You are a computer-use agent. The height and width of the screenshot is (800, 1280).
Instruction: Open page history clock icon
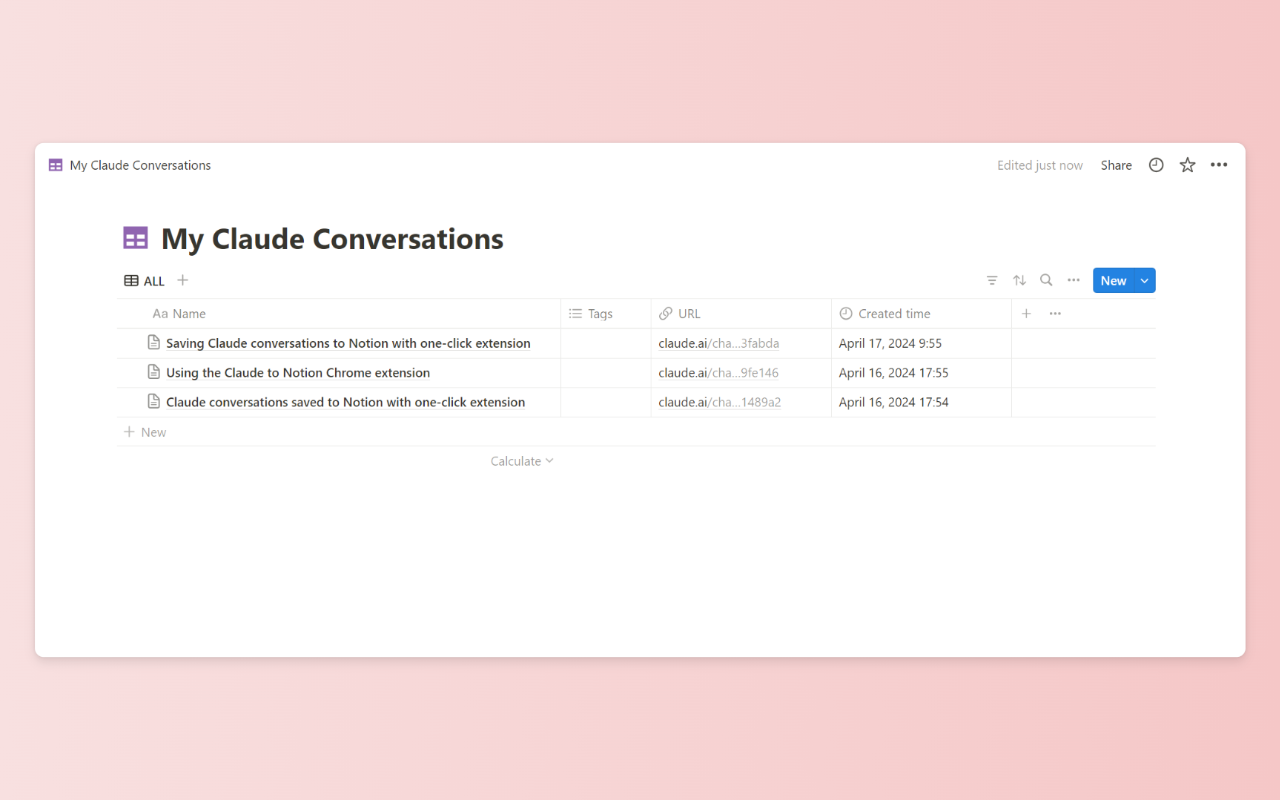[1156, 165]
